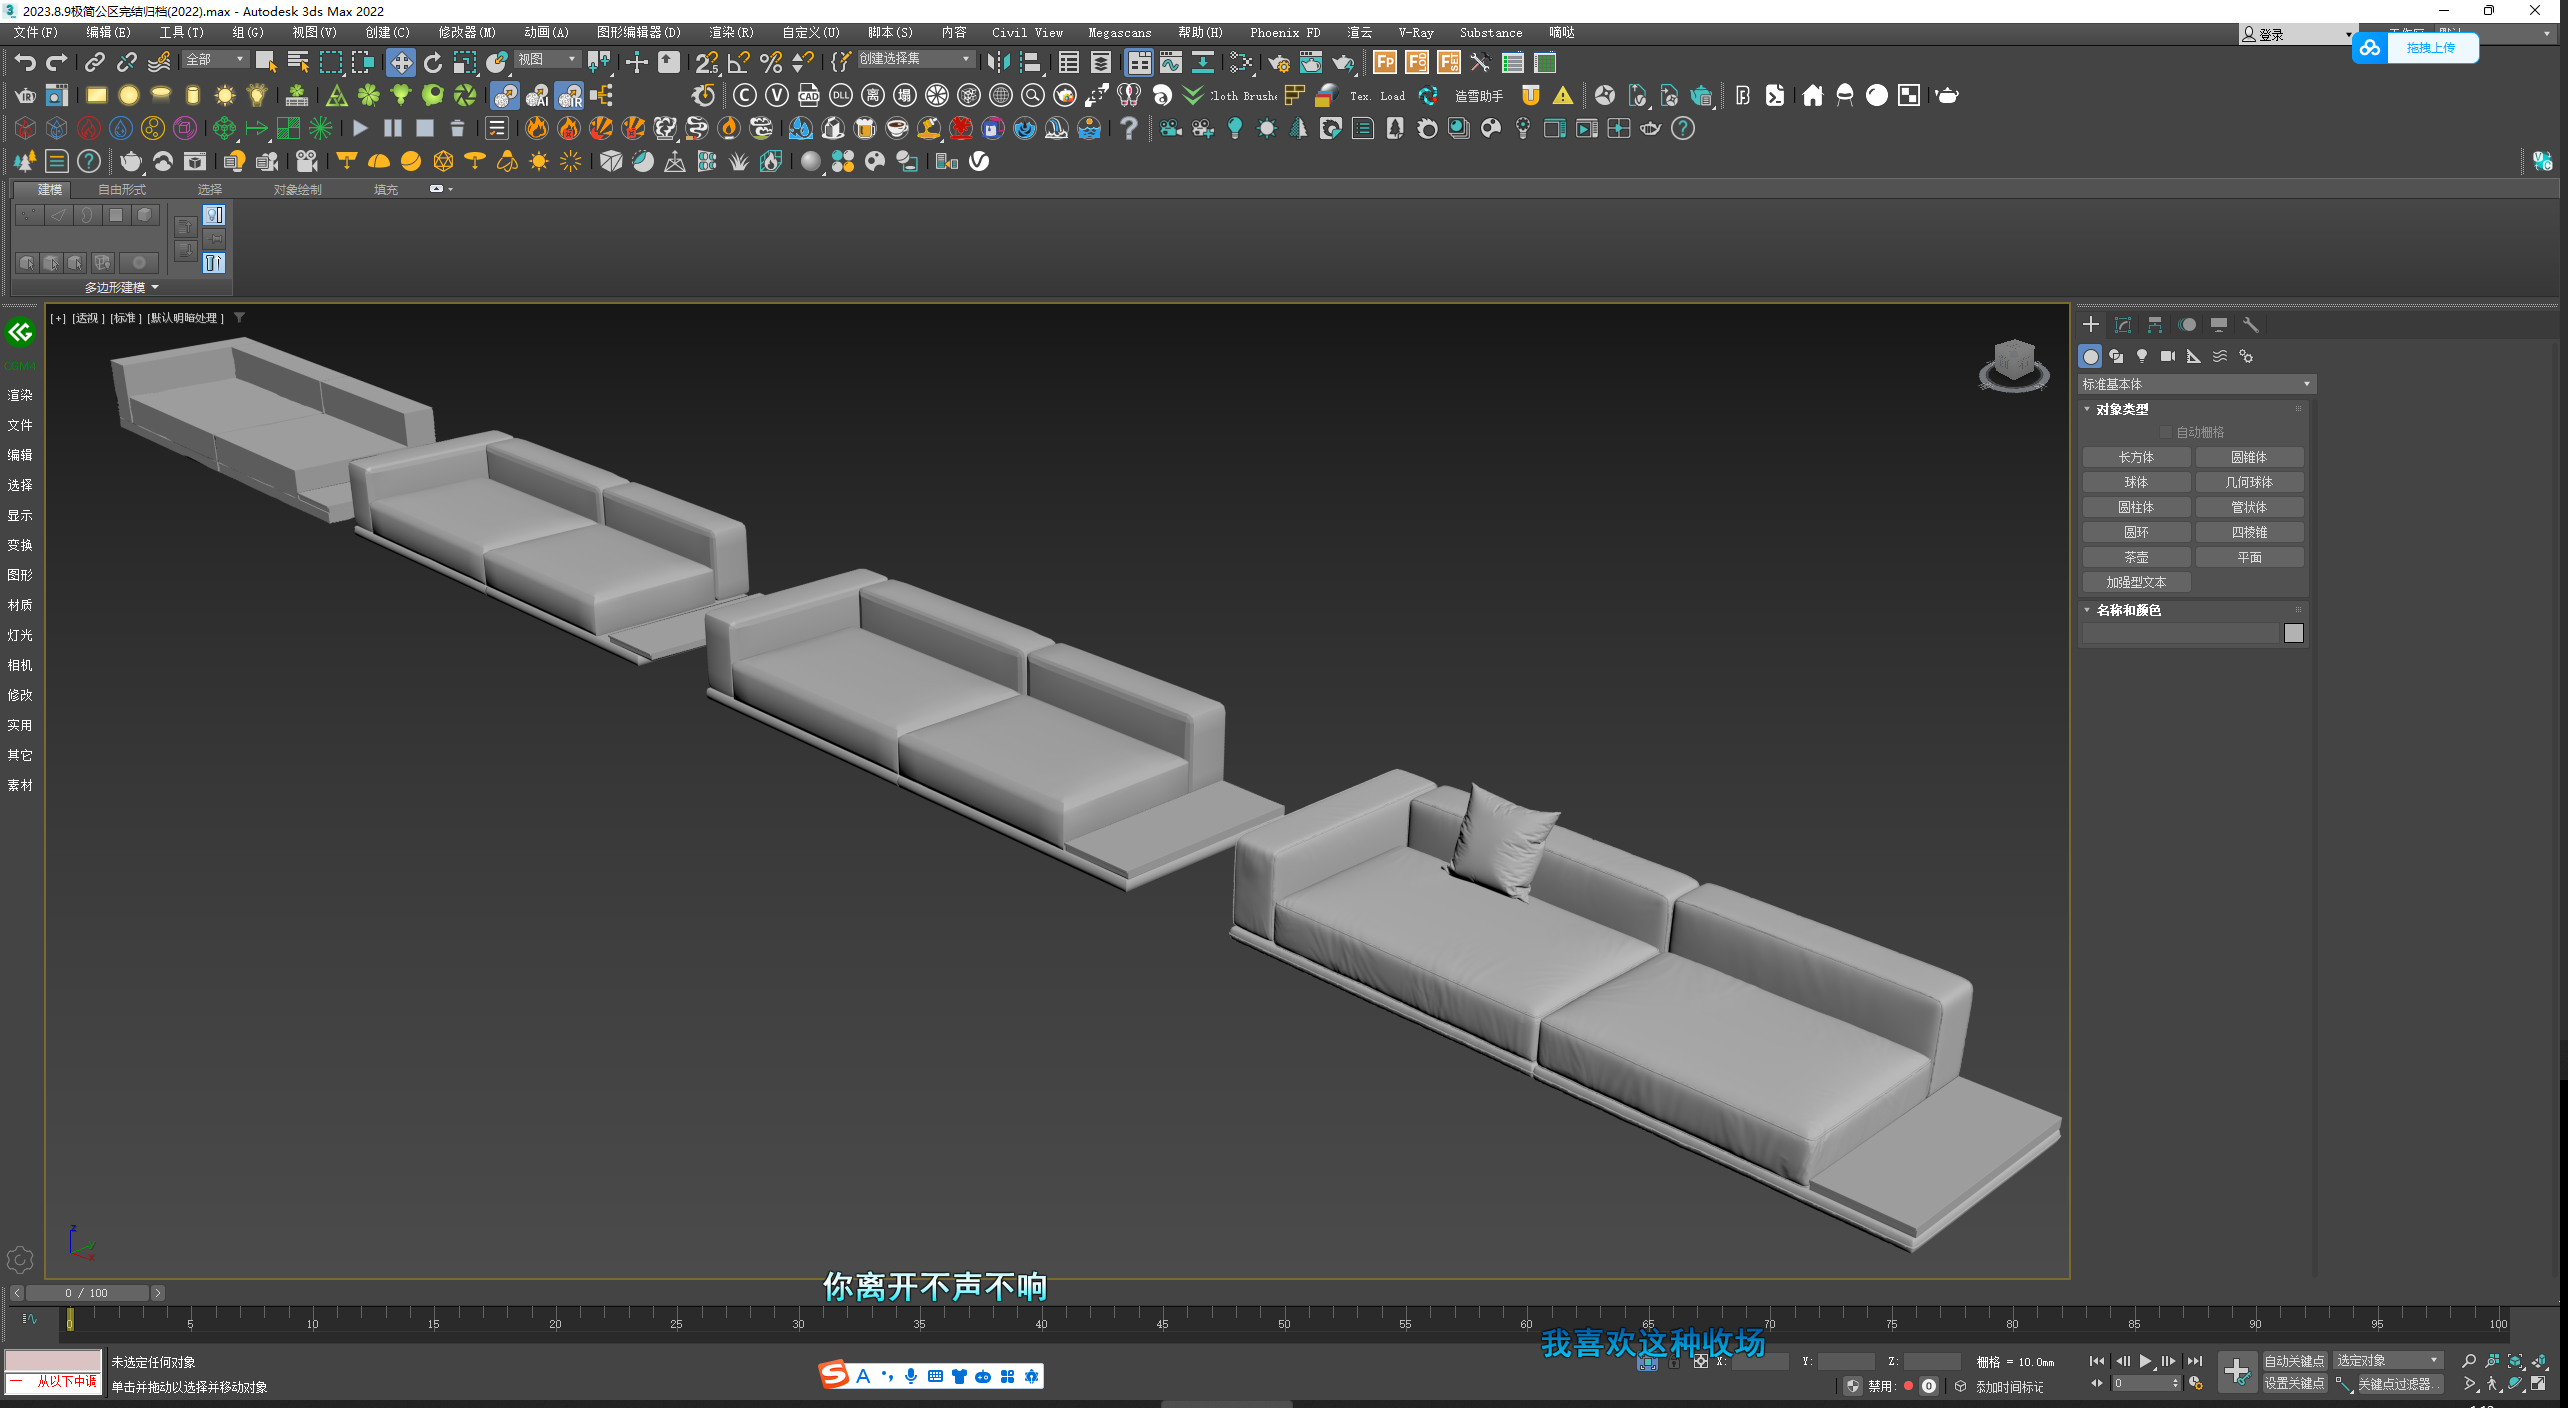Click the Undo arrow icon
Viewport: 2568px width, 1408px height.
point(25,63)
